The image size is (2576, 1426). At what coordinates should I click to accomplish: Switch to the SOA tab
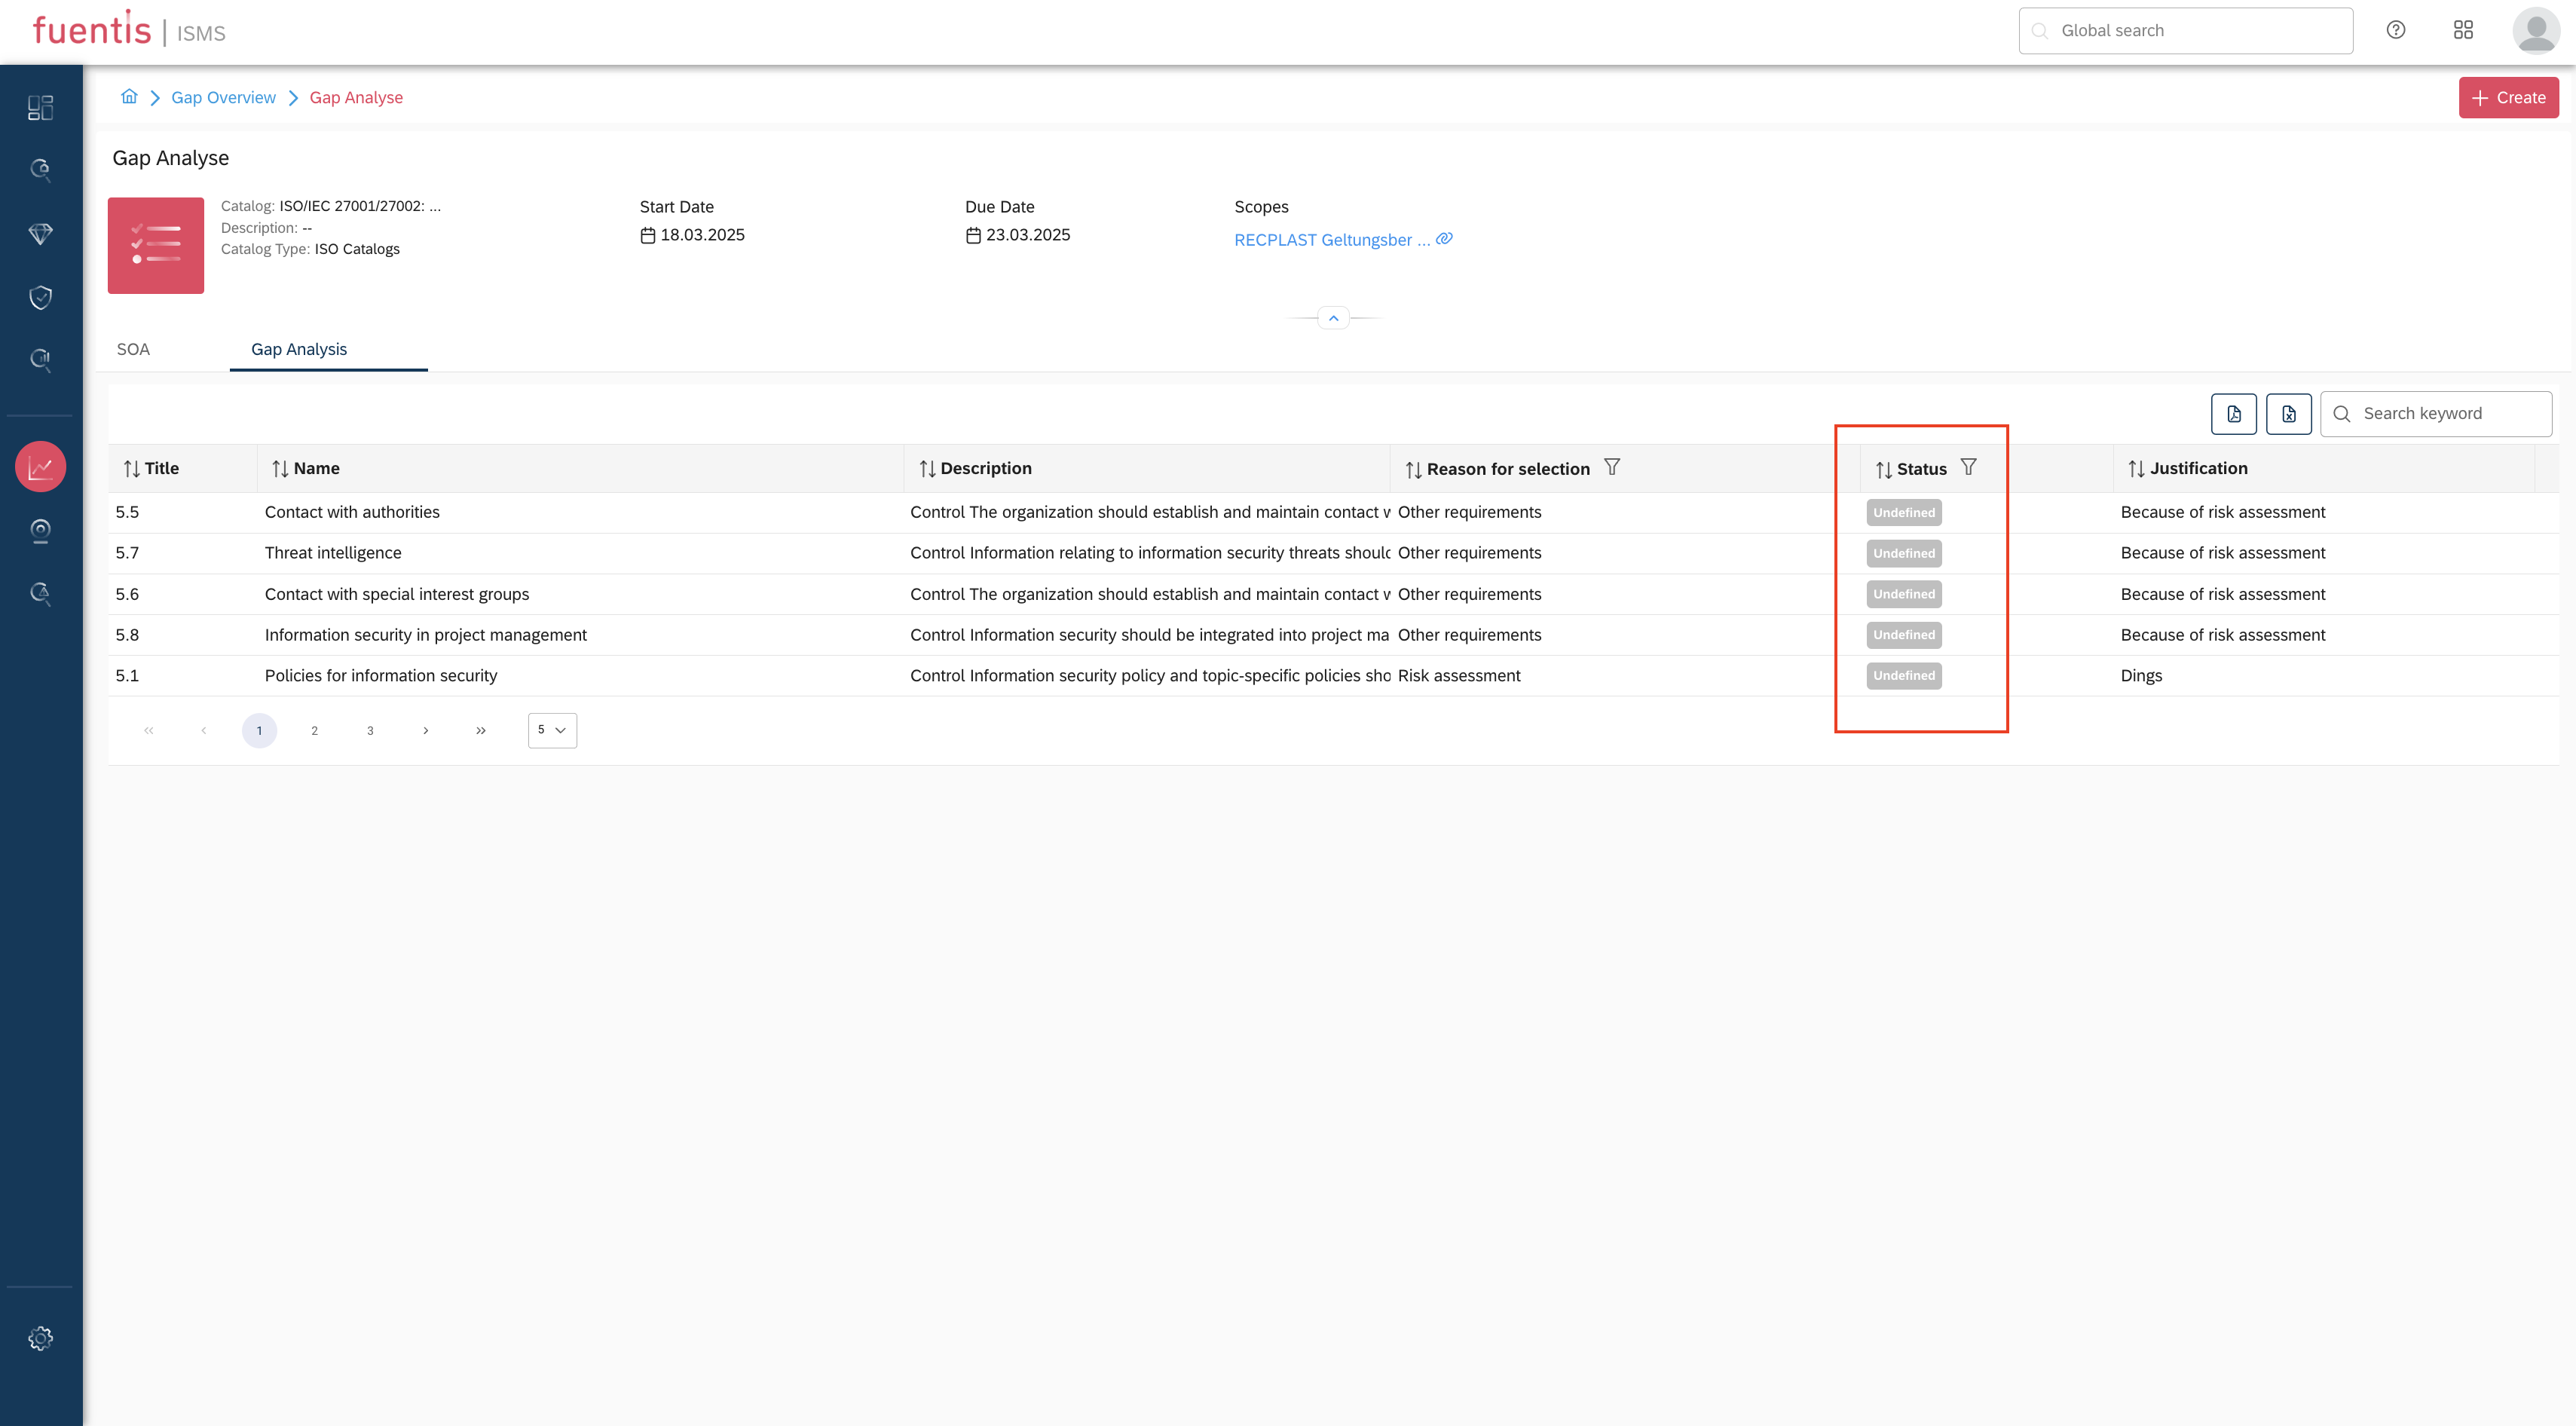(133, 349)
